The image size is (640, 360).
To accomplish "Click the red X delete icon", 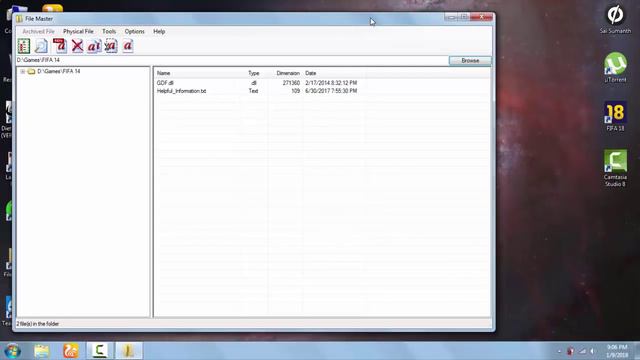I will (77, 46).
